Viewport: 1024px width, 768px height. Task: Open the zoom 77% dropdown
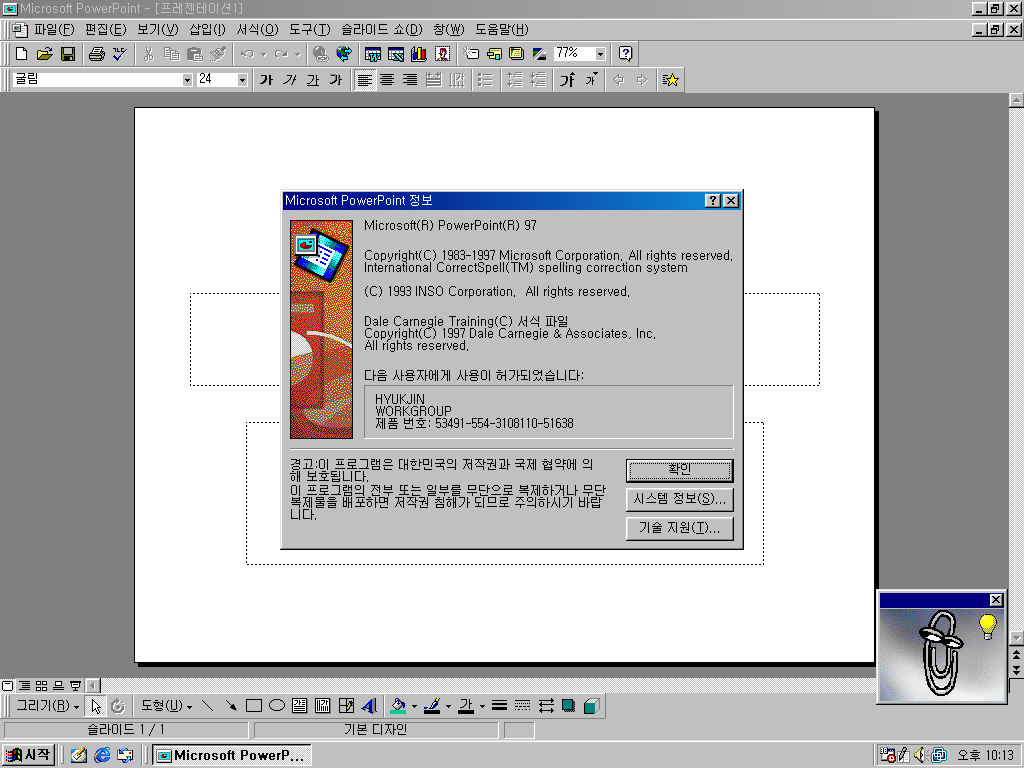pos(600,54)
